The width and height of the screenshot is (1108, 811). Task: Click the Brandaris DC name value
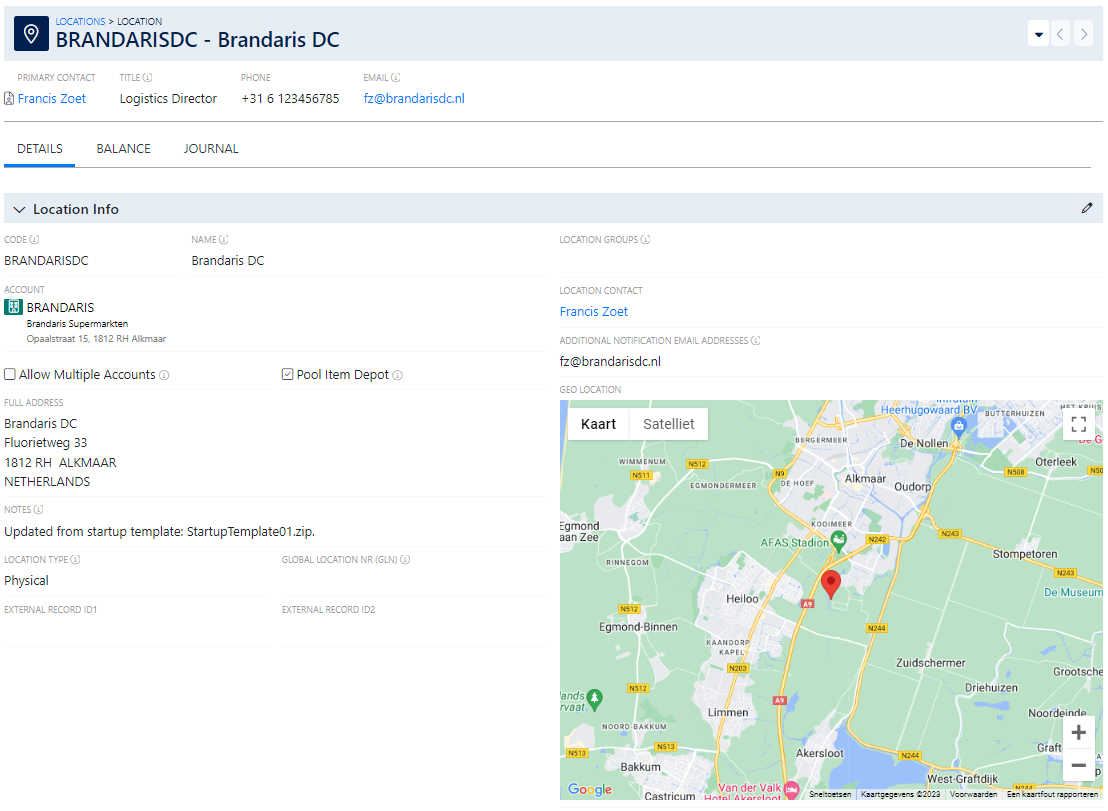(228, 261)
